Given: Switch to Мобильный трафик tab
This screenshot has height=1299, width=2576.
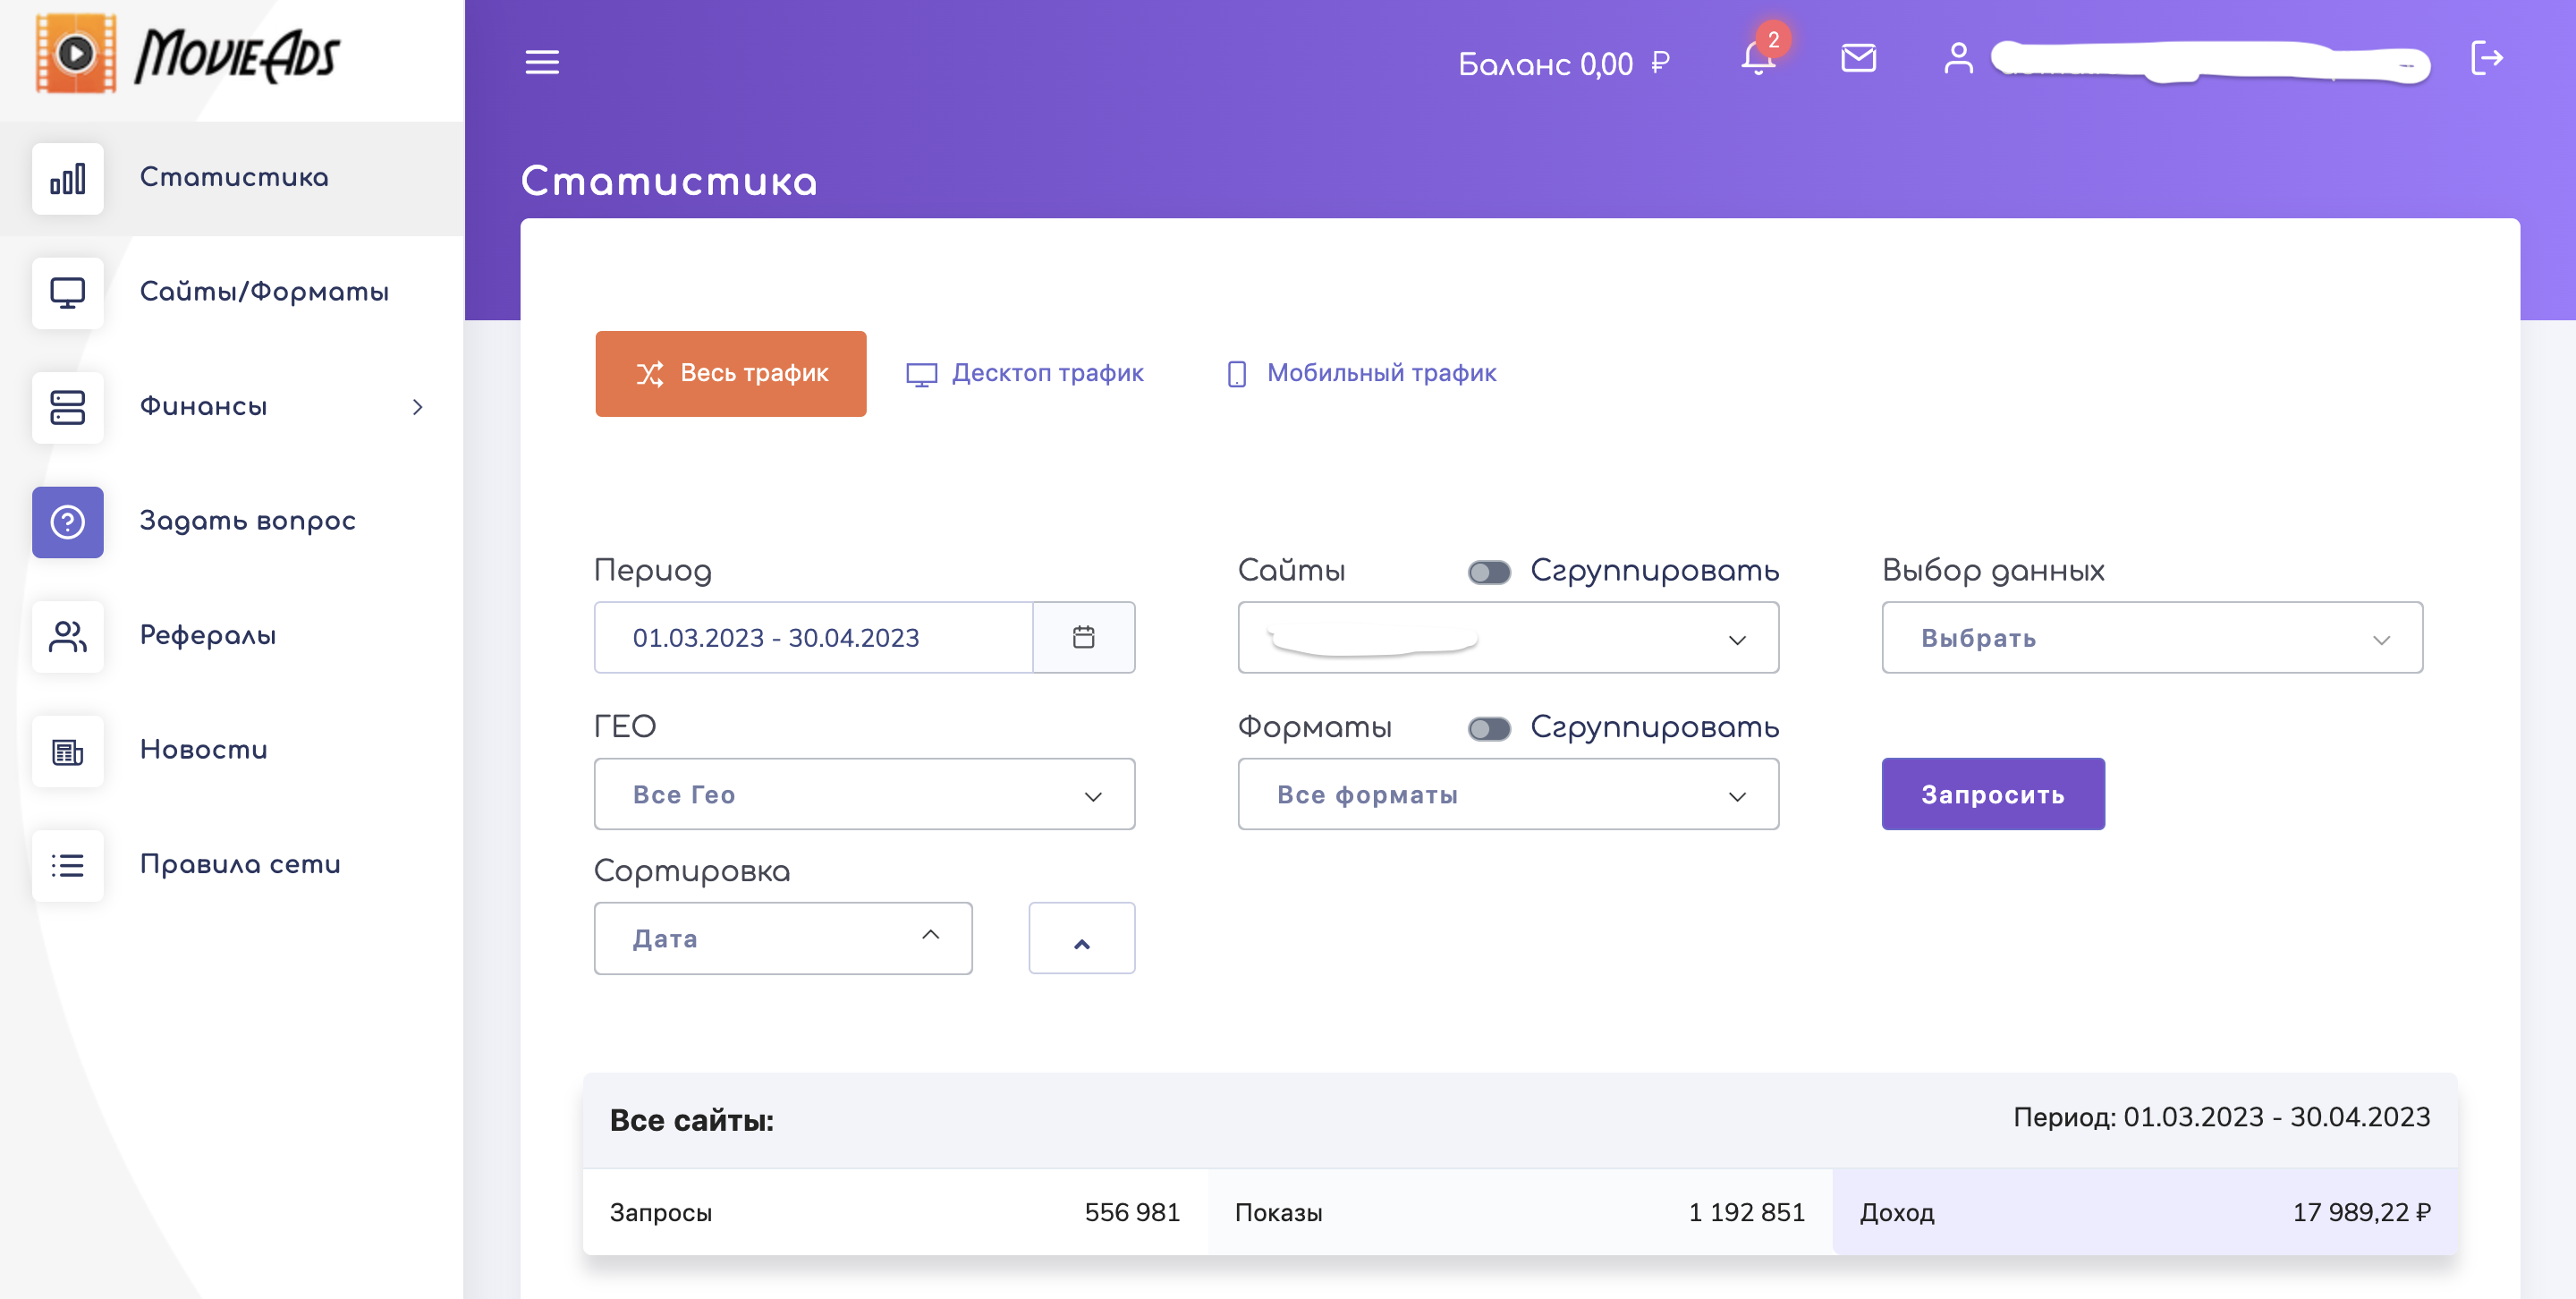Looking at the screenshot, I should 1361,373.
